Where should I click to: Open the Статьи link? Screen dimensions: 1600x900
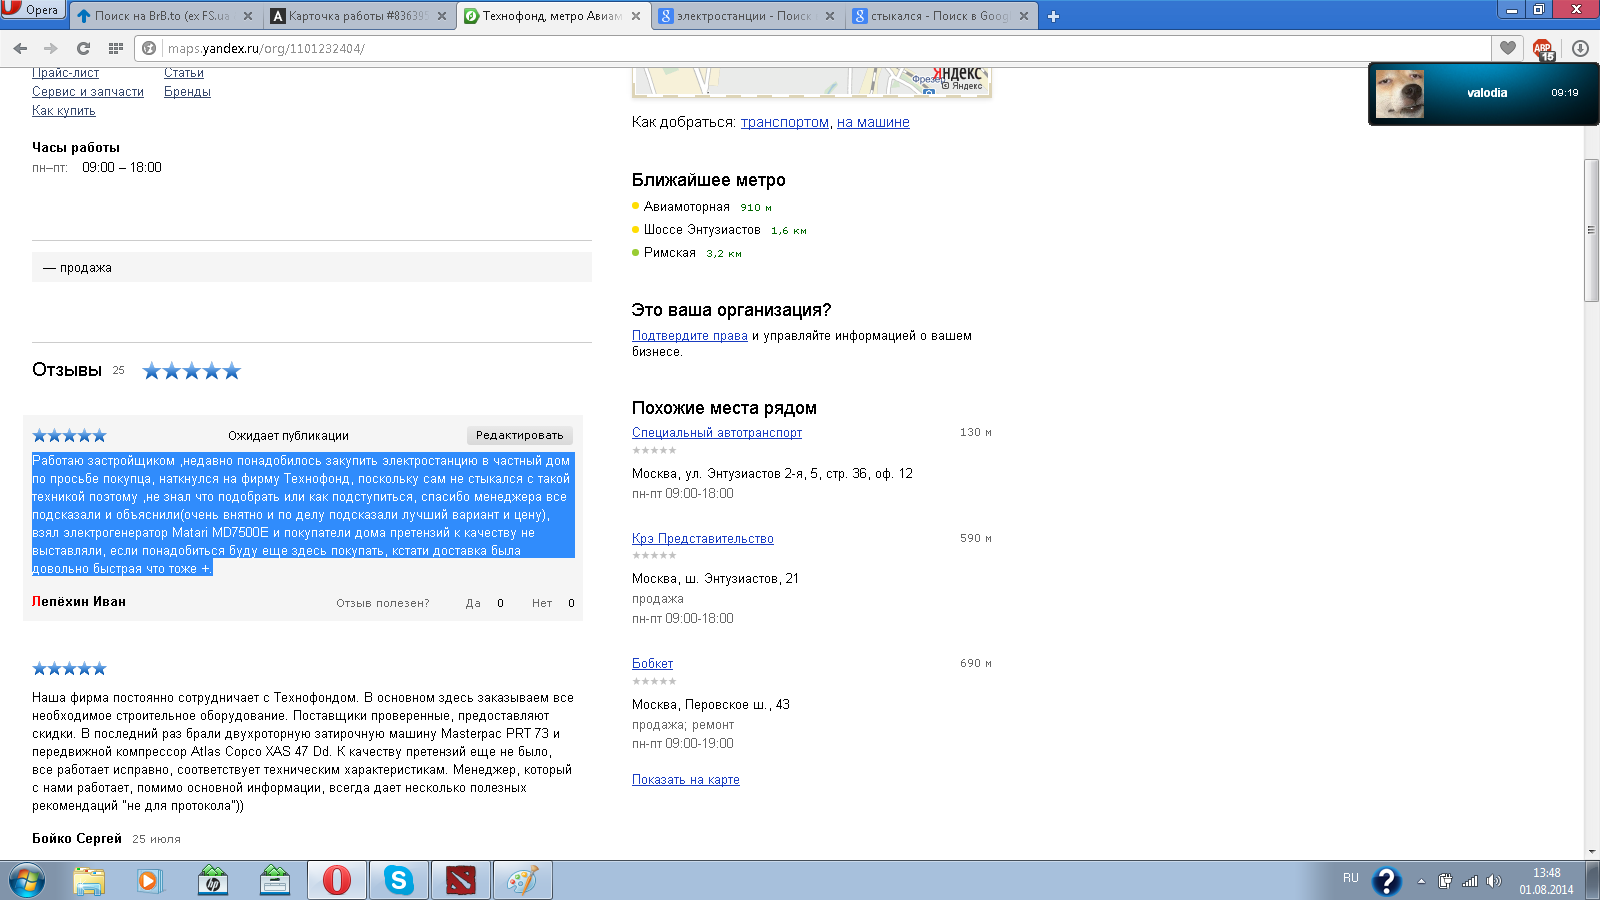(x=184, y=73)
